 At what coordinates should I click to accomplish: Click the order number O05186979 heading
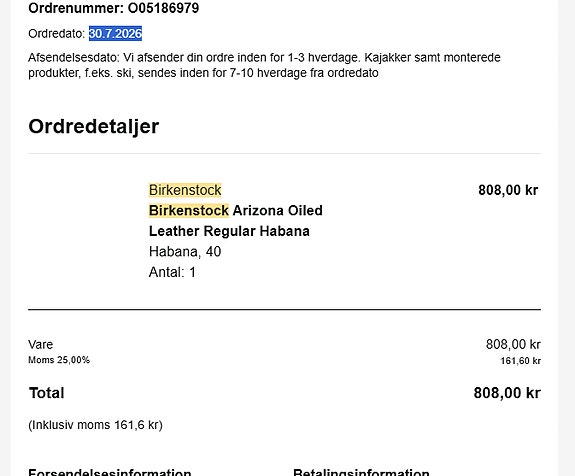click(114, 8)
